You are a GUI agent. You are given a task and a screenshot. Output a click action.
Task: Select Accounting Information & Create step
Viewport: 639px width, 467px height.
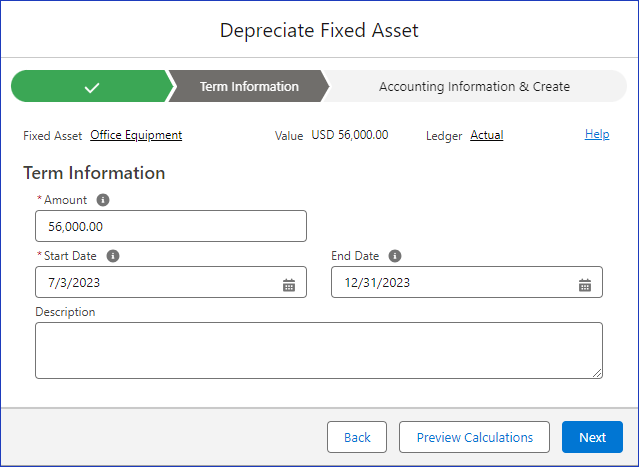point(474,86)
